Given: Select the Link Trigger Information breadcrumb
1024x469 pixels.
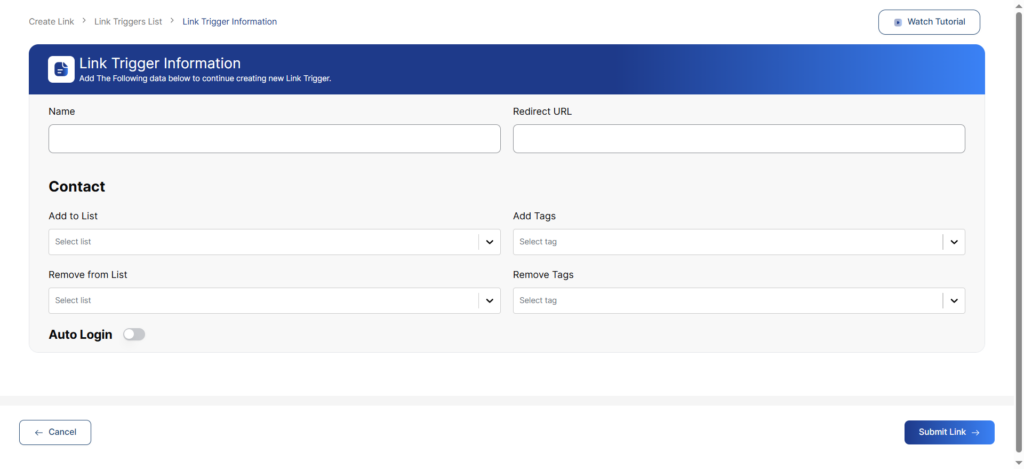Looking at the screenshot, I should pos(230,21).
